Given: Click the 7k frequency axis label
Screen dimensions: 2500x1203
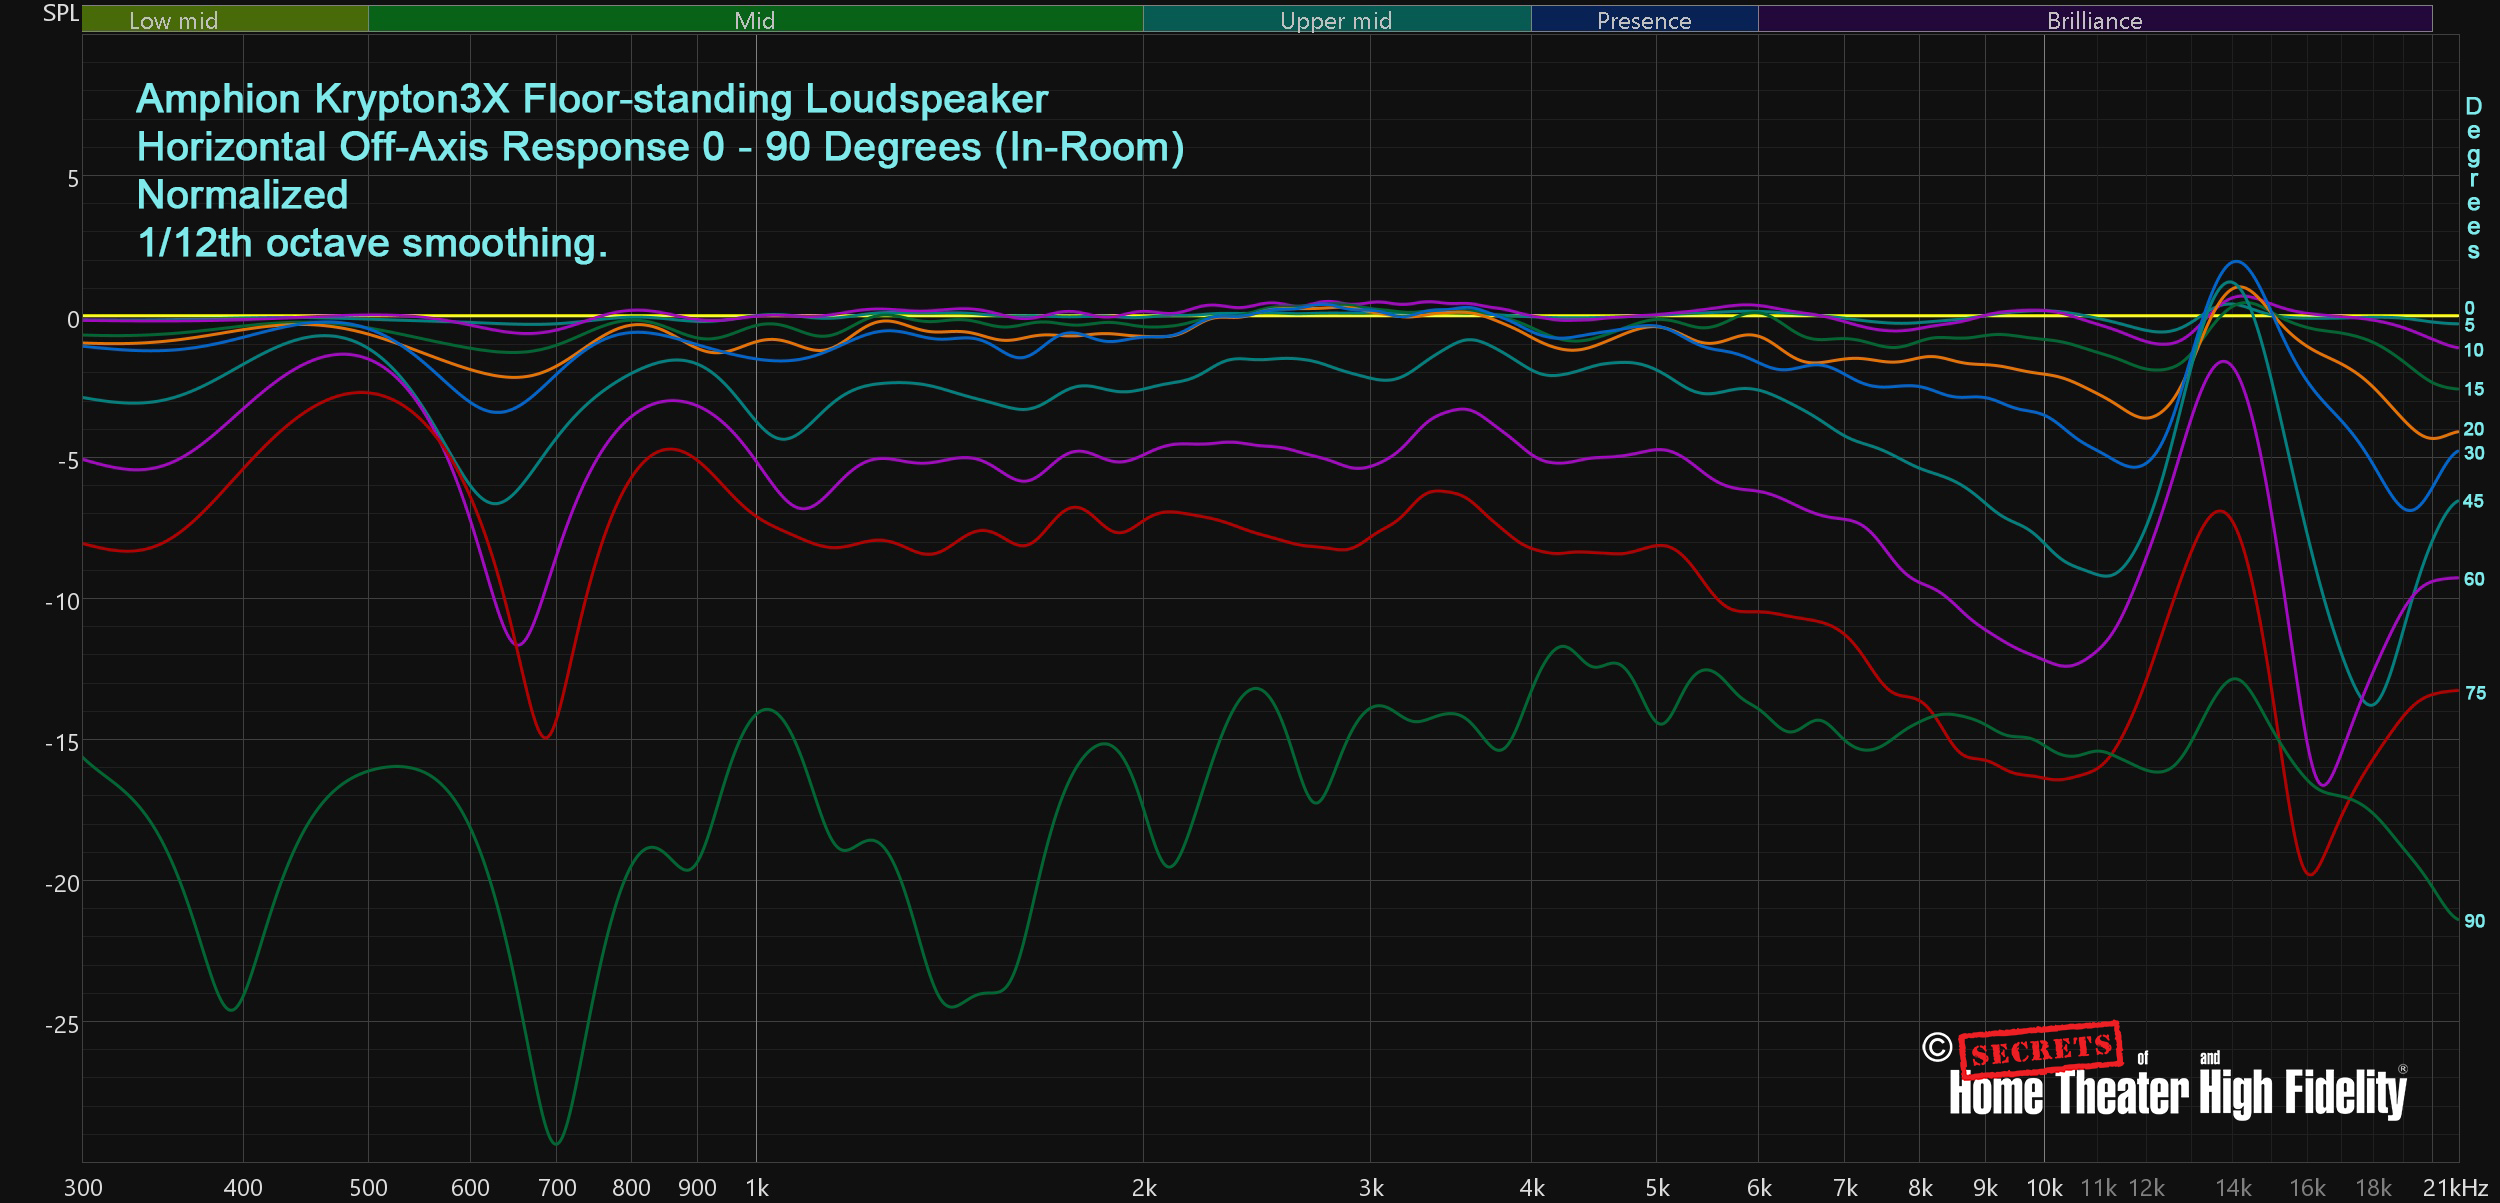Looking at the screenshot, I should pyautogui.click(x=1846, y=1188).
